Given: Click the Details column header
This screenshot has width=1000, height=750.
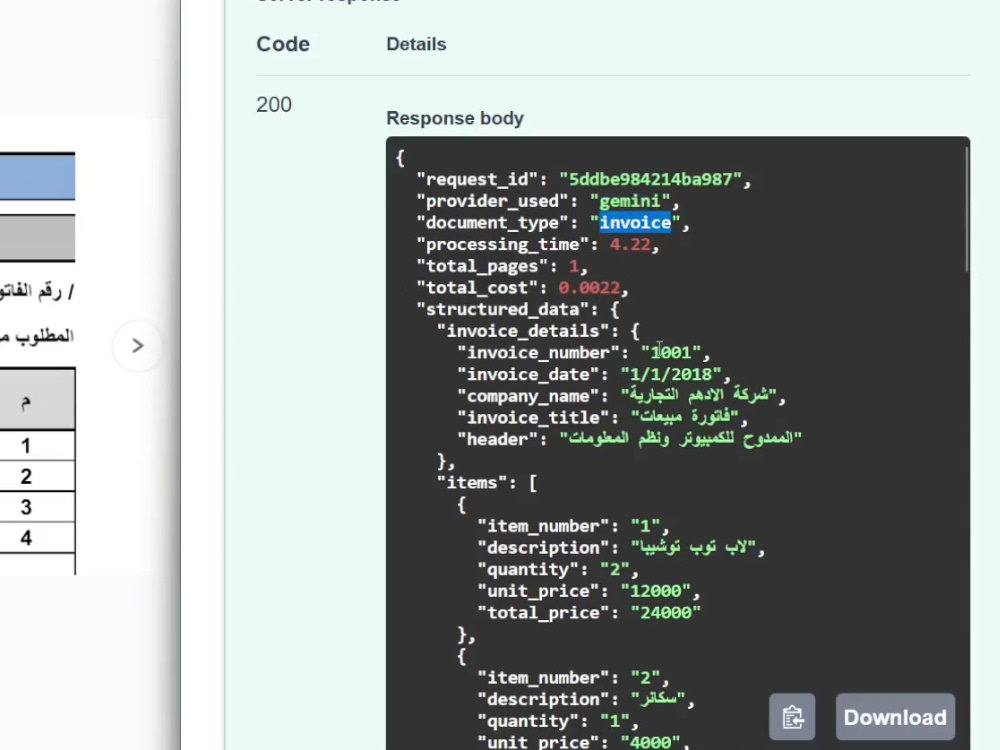Looking at the screenshot, I should click(x=416, y=45).
